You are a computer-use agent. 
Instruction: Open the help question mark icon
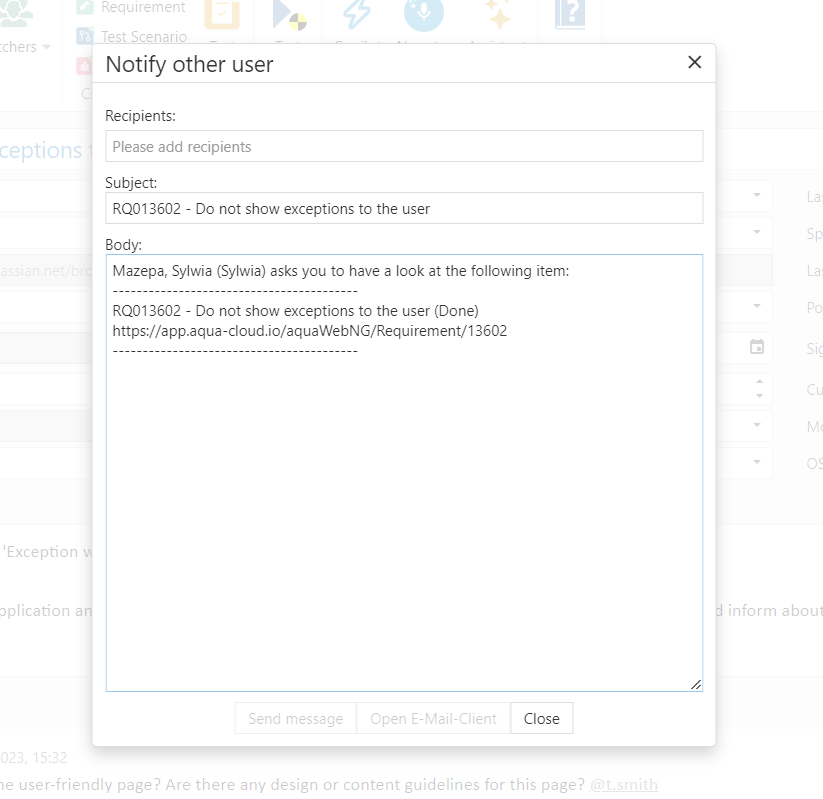(x=570, y=14)
